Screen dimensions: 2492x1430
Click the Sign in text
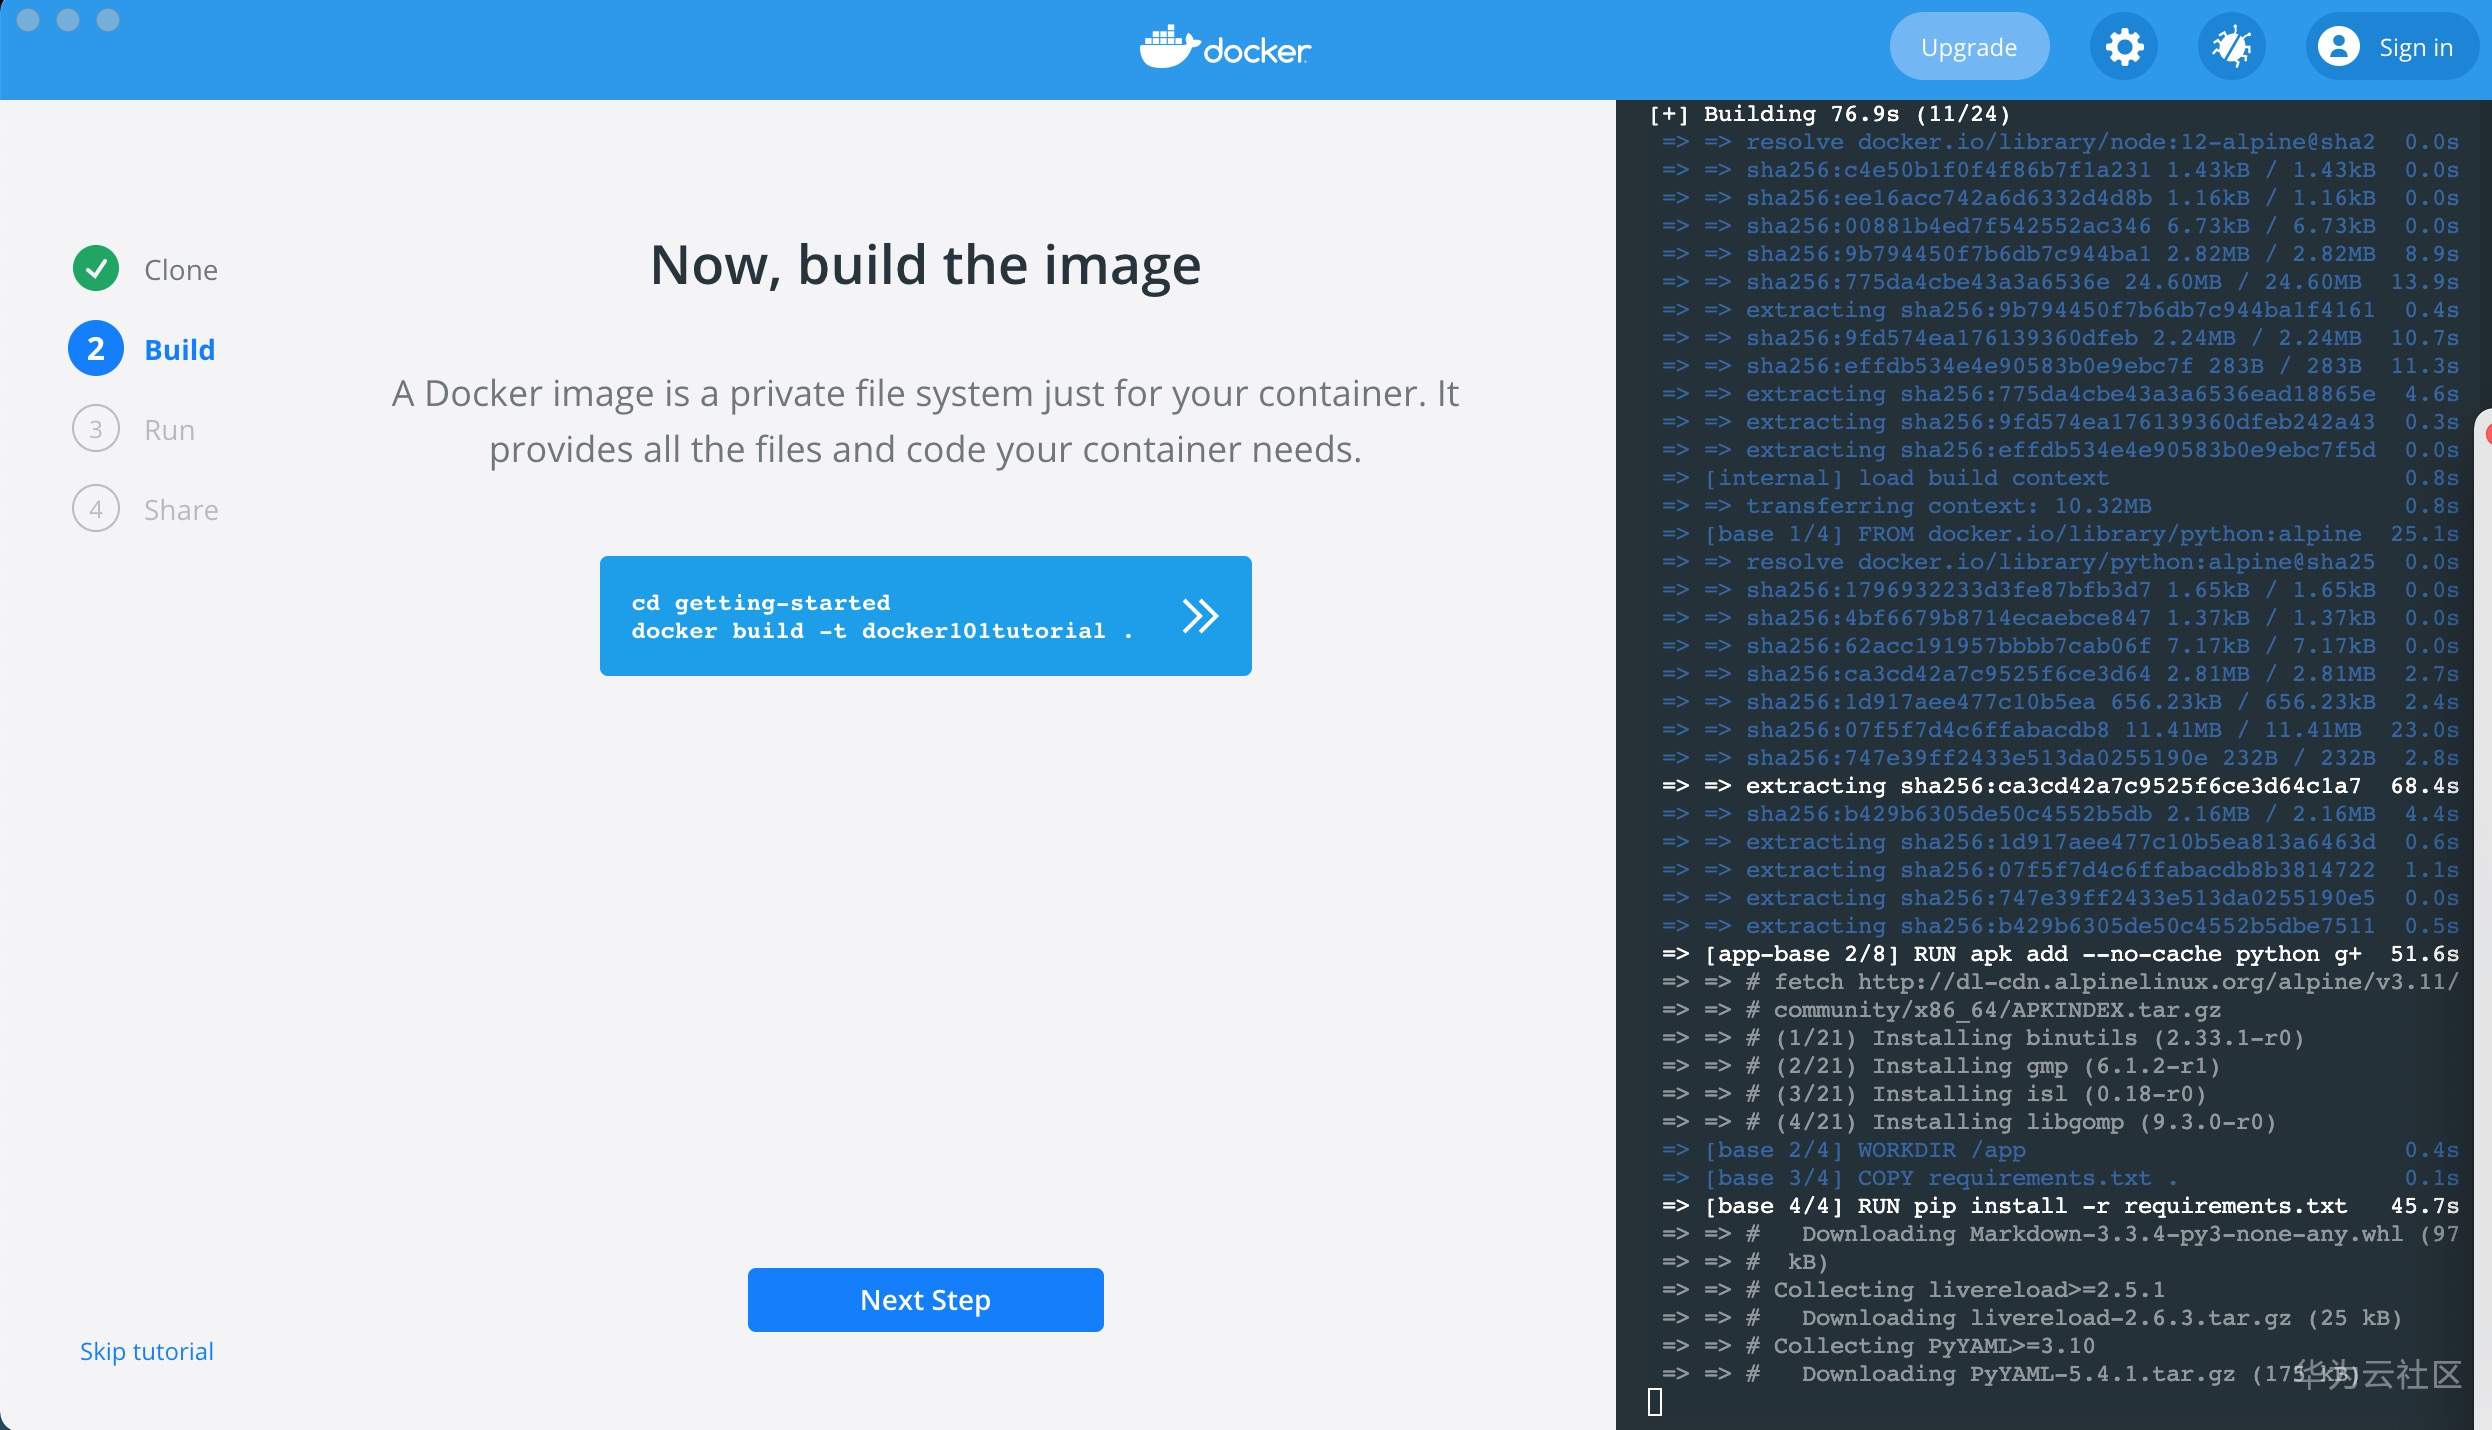pos(2415,47)
